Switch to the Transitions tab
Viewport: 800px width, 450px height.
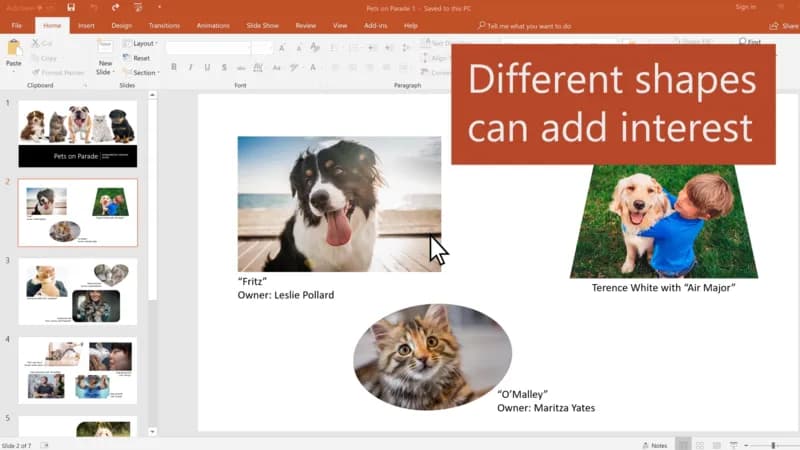tap(164, 25)
